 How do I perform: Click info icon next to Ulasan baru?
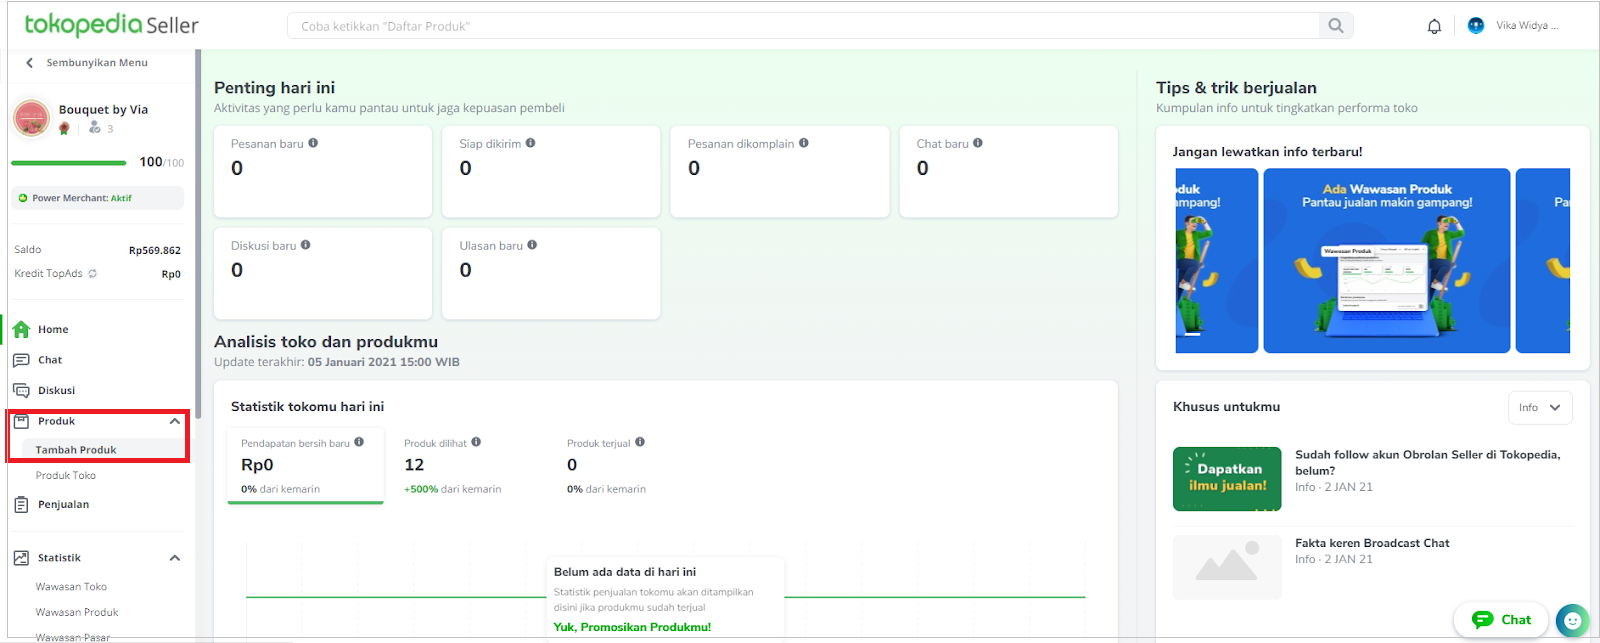(532, 245)
